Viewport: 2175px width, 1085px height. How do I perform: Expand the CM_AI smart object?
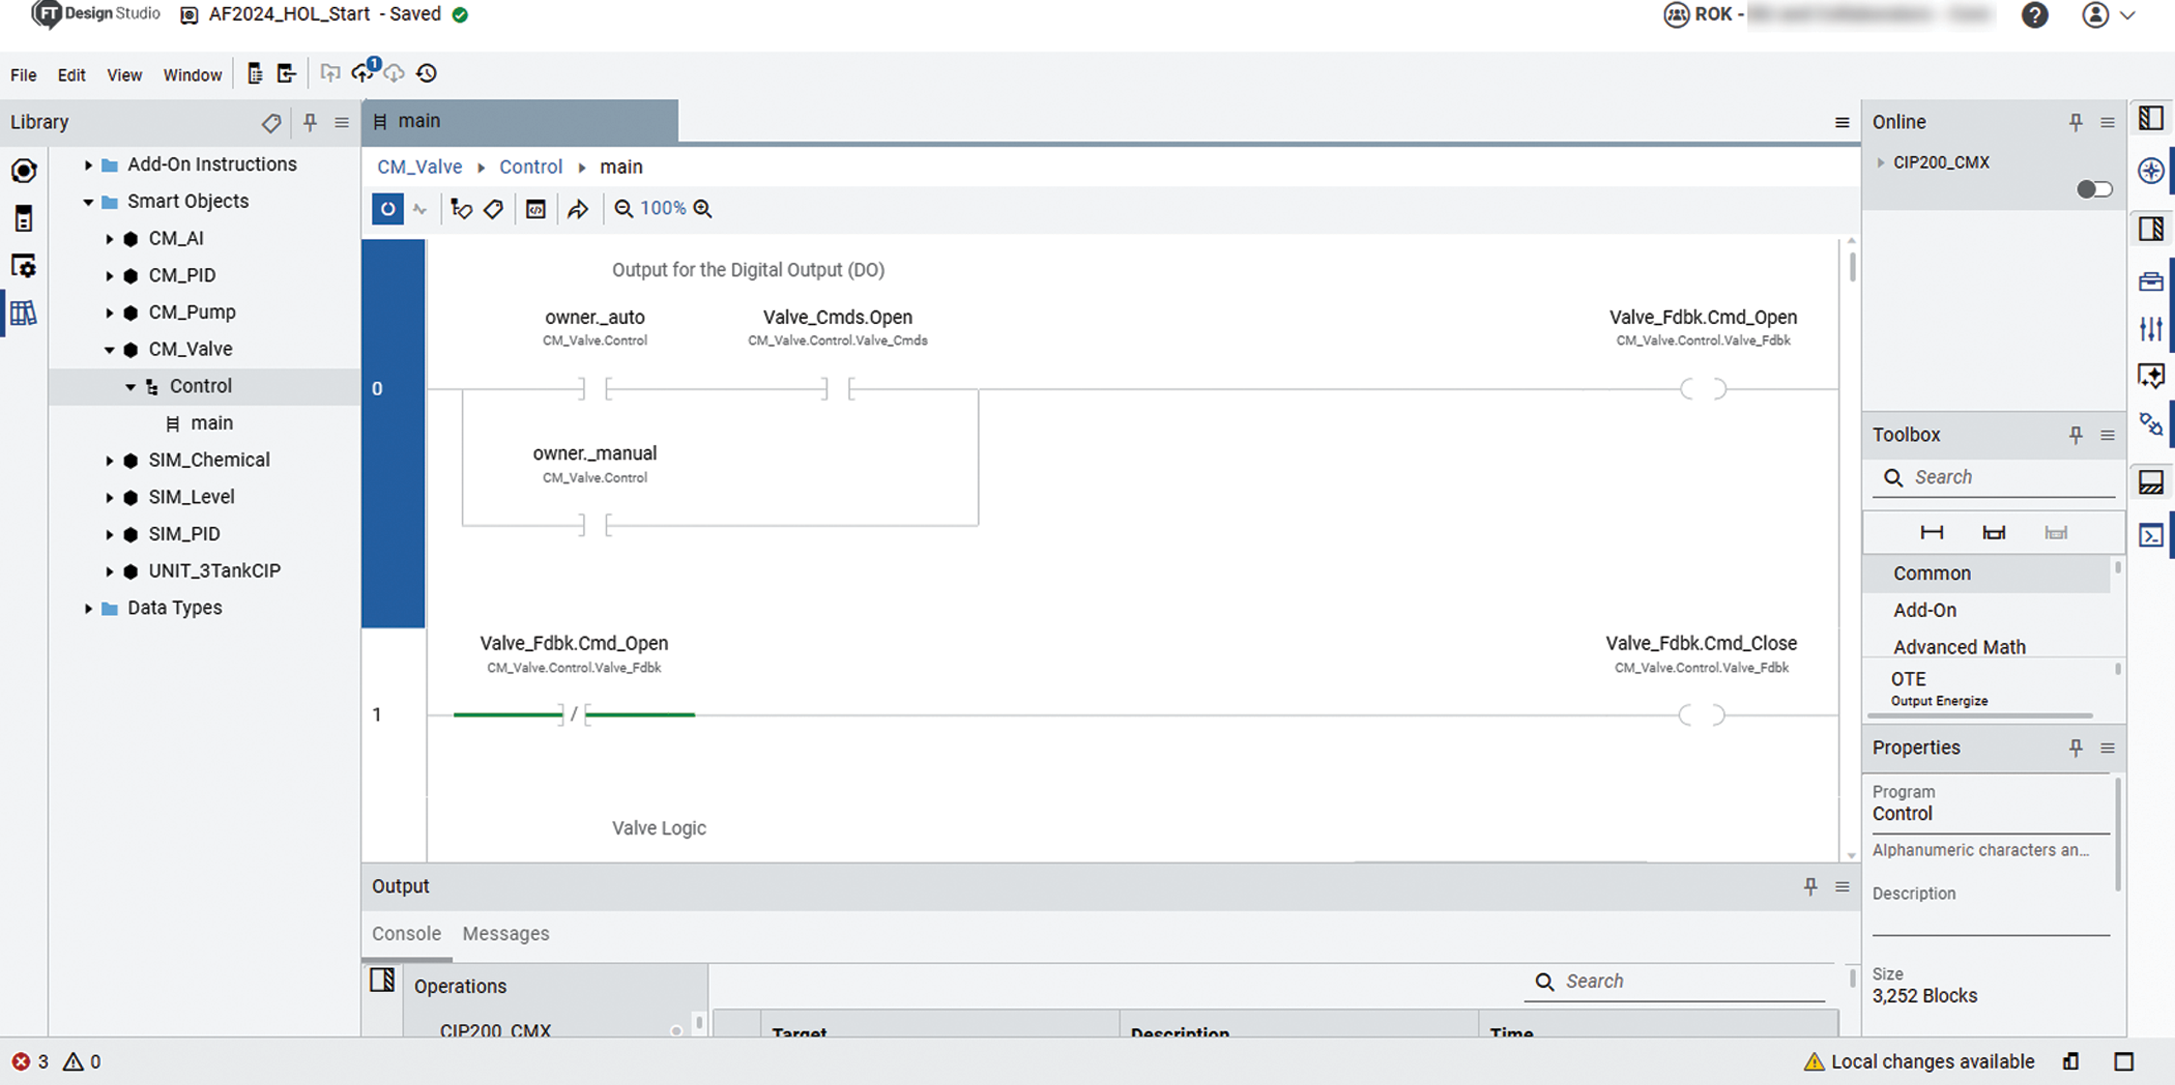tap(109, 239)
